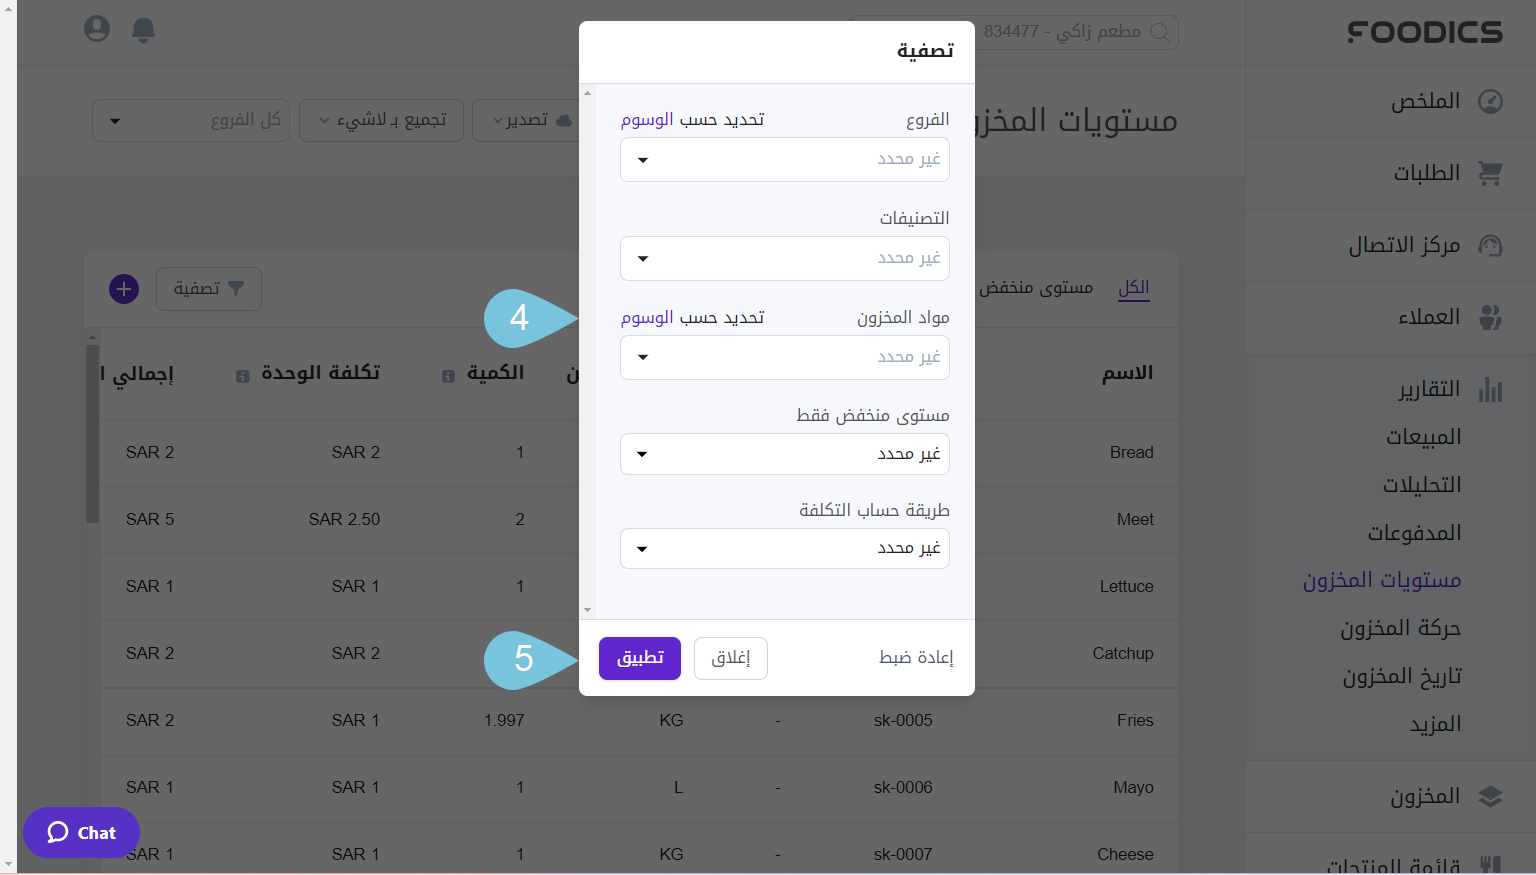Open the الفروع dropdown in filter dialog

point(785,160)
